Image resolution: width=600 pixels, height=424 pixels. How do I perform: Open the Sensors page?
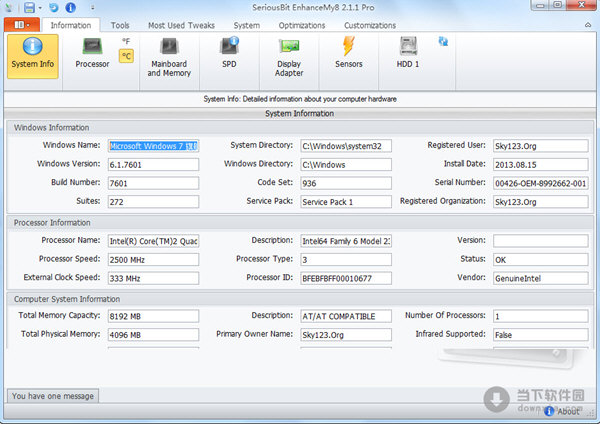pos(349,54)
